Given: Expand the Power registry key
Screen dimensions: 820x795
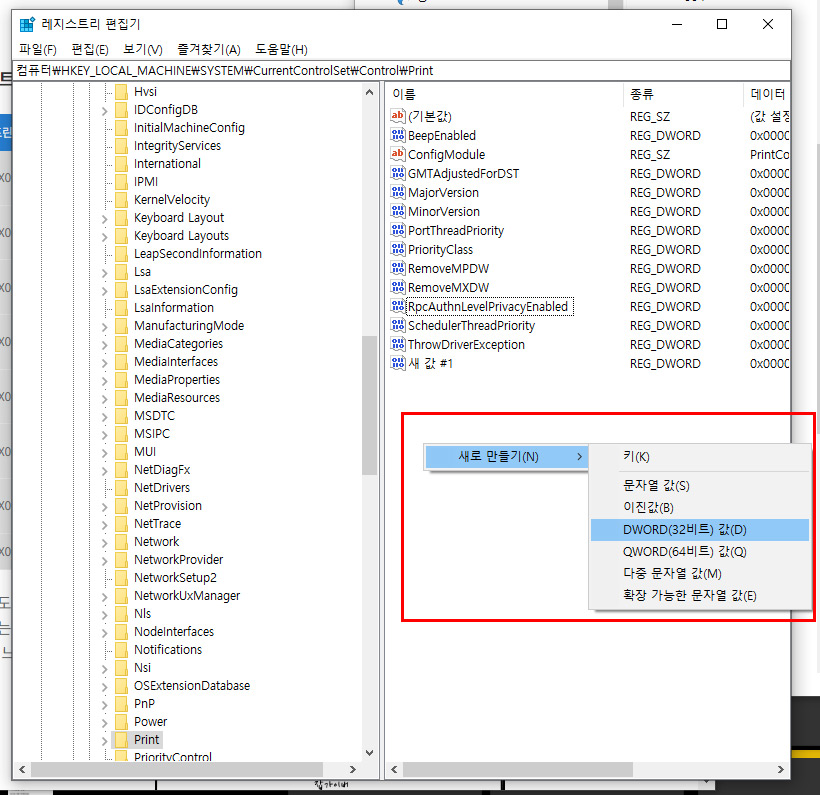Looking at the screenshot, I should coord(104,721).
